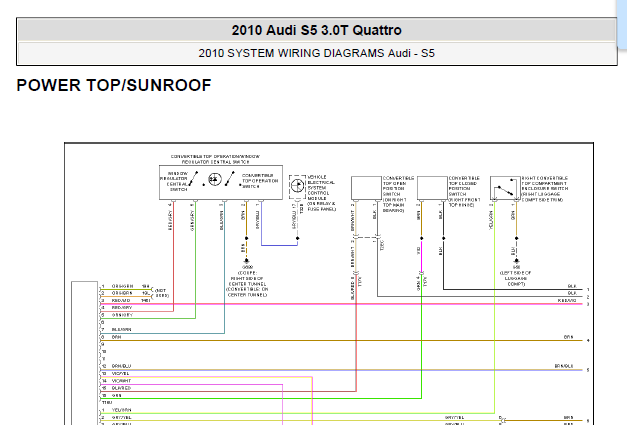Viewport: 627px width, 425px height.
Task: Click the pin 7 'BLU/GRN' wire label
Action: click(x=122, y=329)
